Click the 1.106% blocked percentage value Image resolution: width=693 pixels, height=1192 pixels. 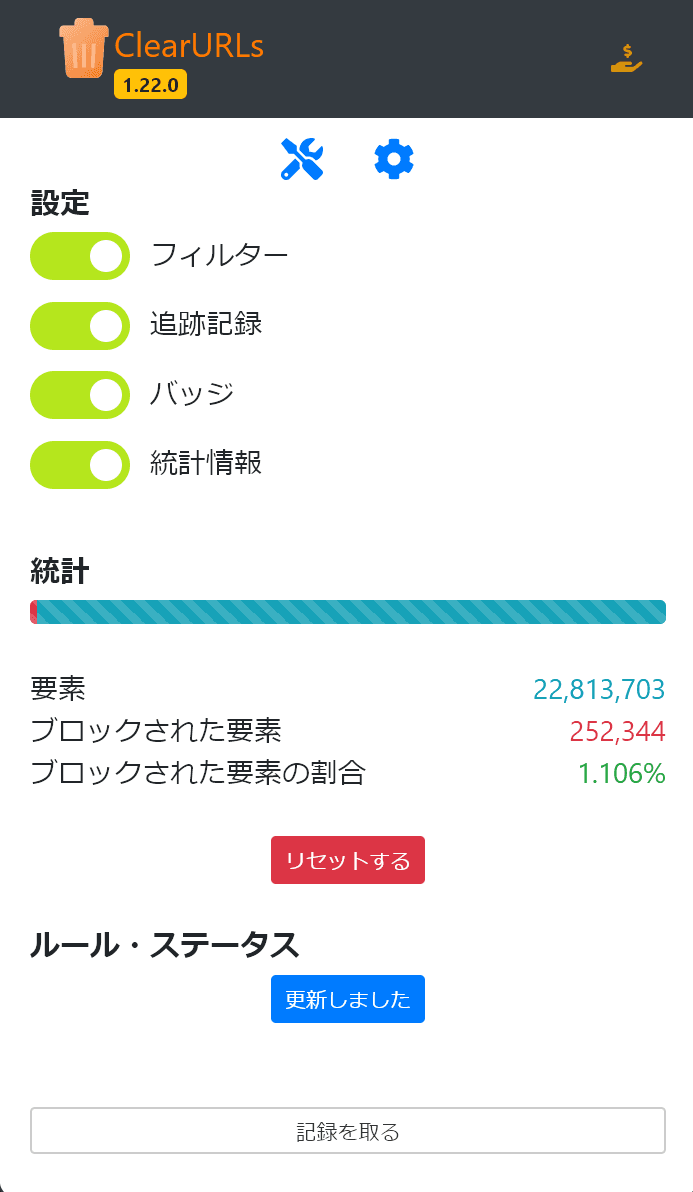click(x=622, y=773)
